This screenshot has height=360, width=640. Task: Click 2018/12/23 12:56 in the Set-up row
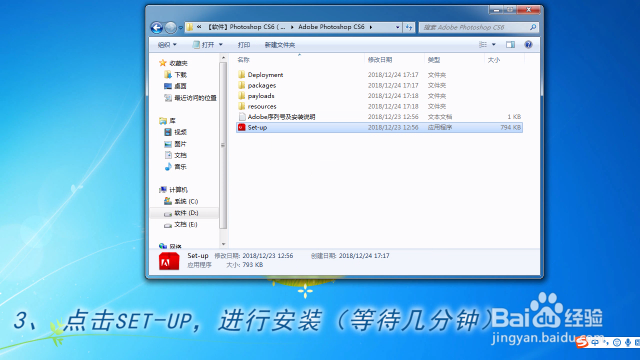[x=393, y=127]
